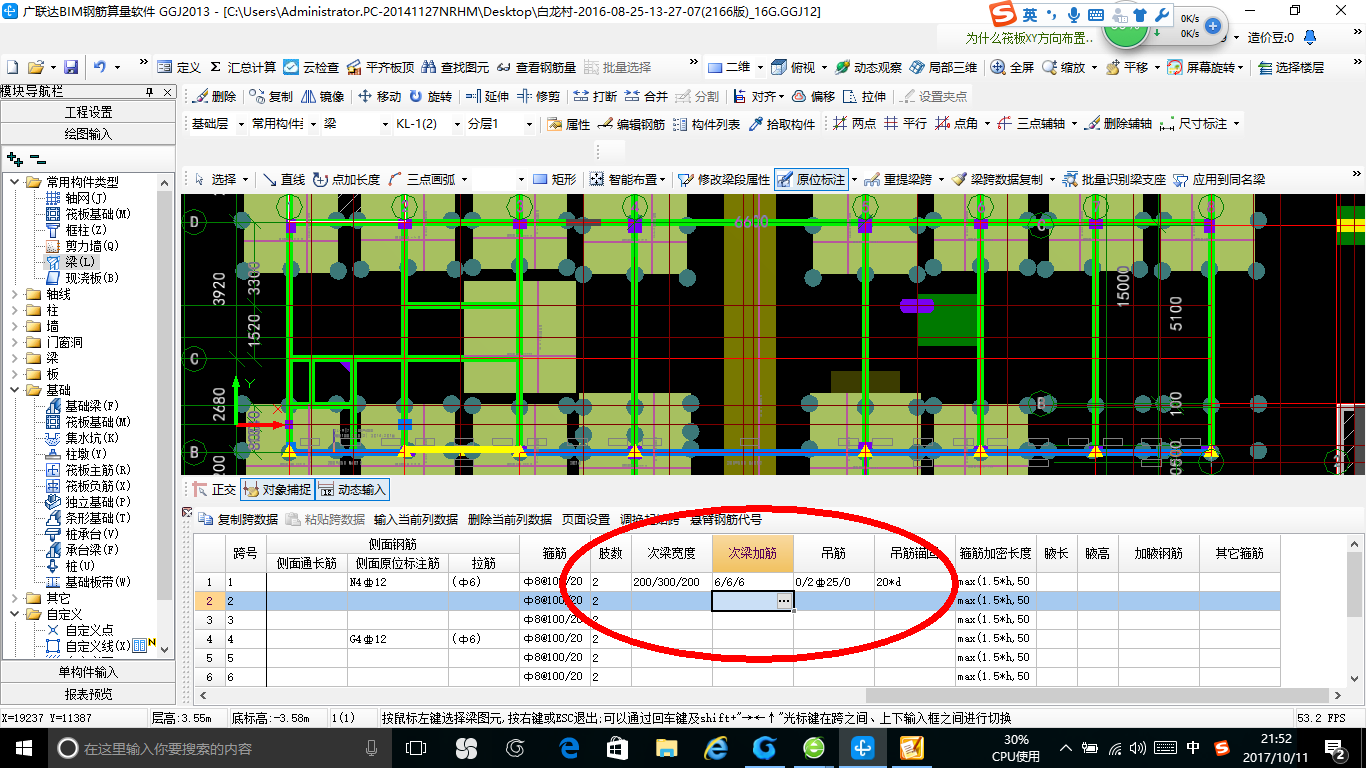Click 删除当前列数据 button
This screenshot has width=1366, height=768.
tap(510, 519)
